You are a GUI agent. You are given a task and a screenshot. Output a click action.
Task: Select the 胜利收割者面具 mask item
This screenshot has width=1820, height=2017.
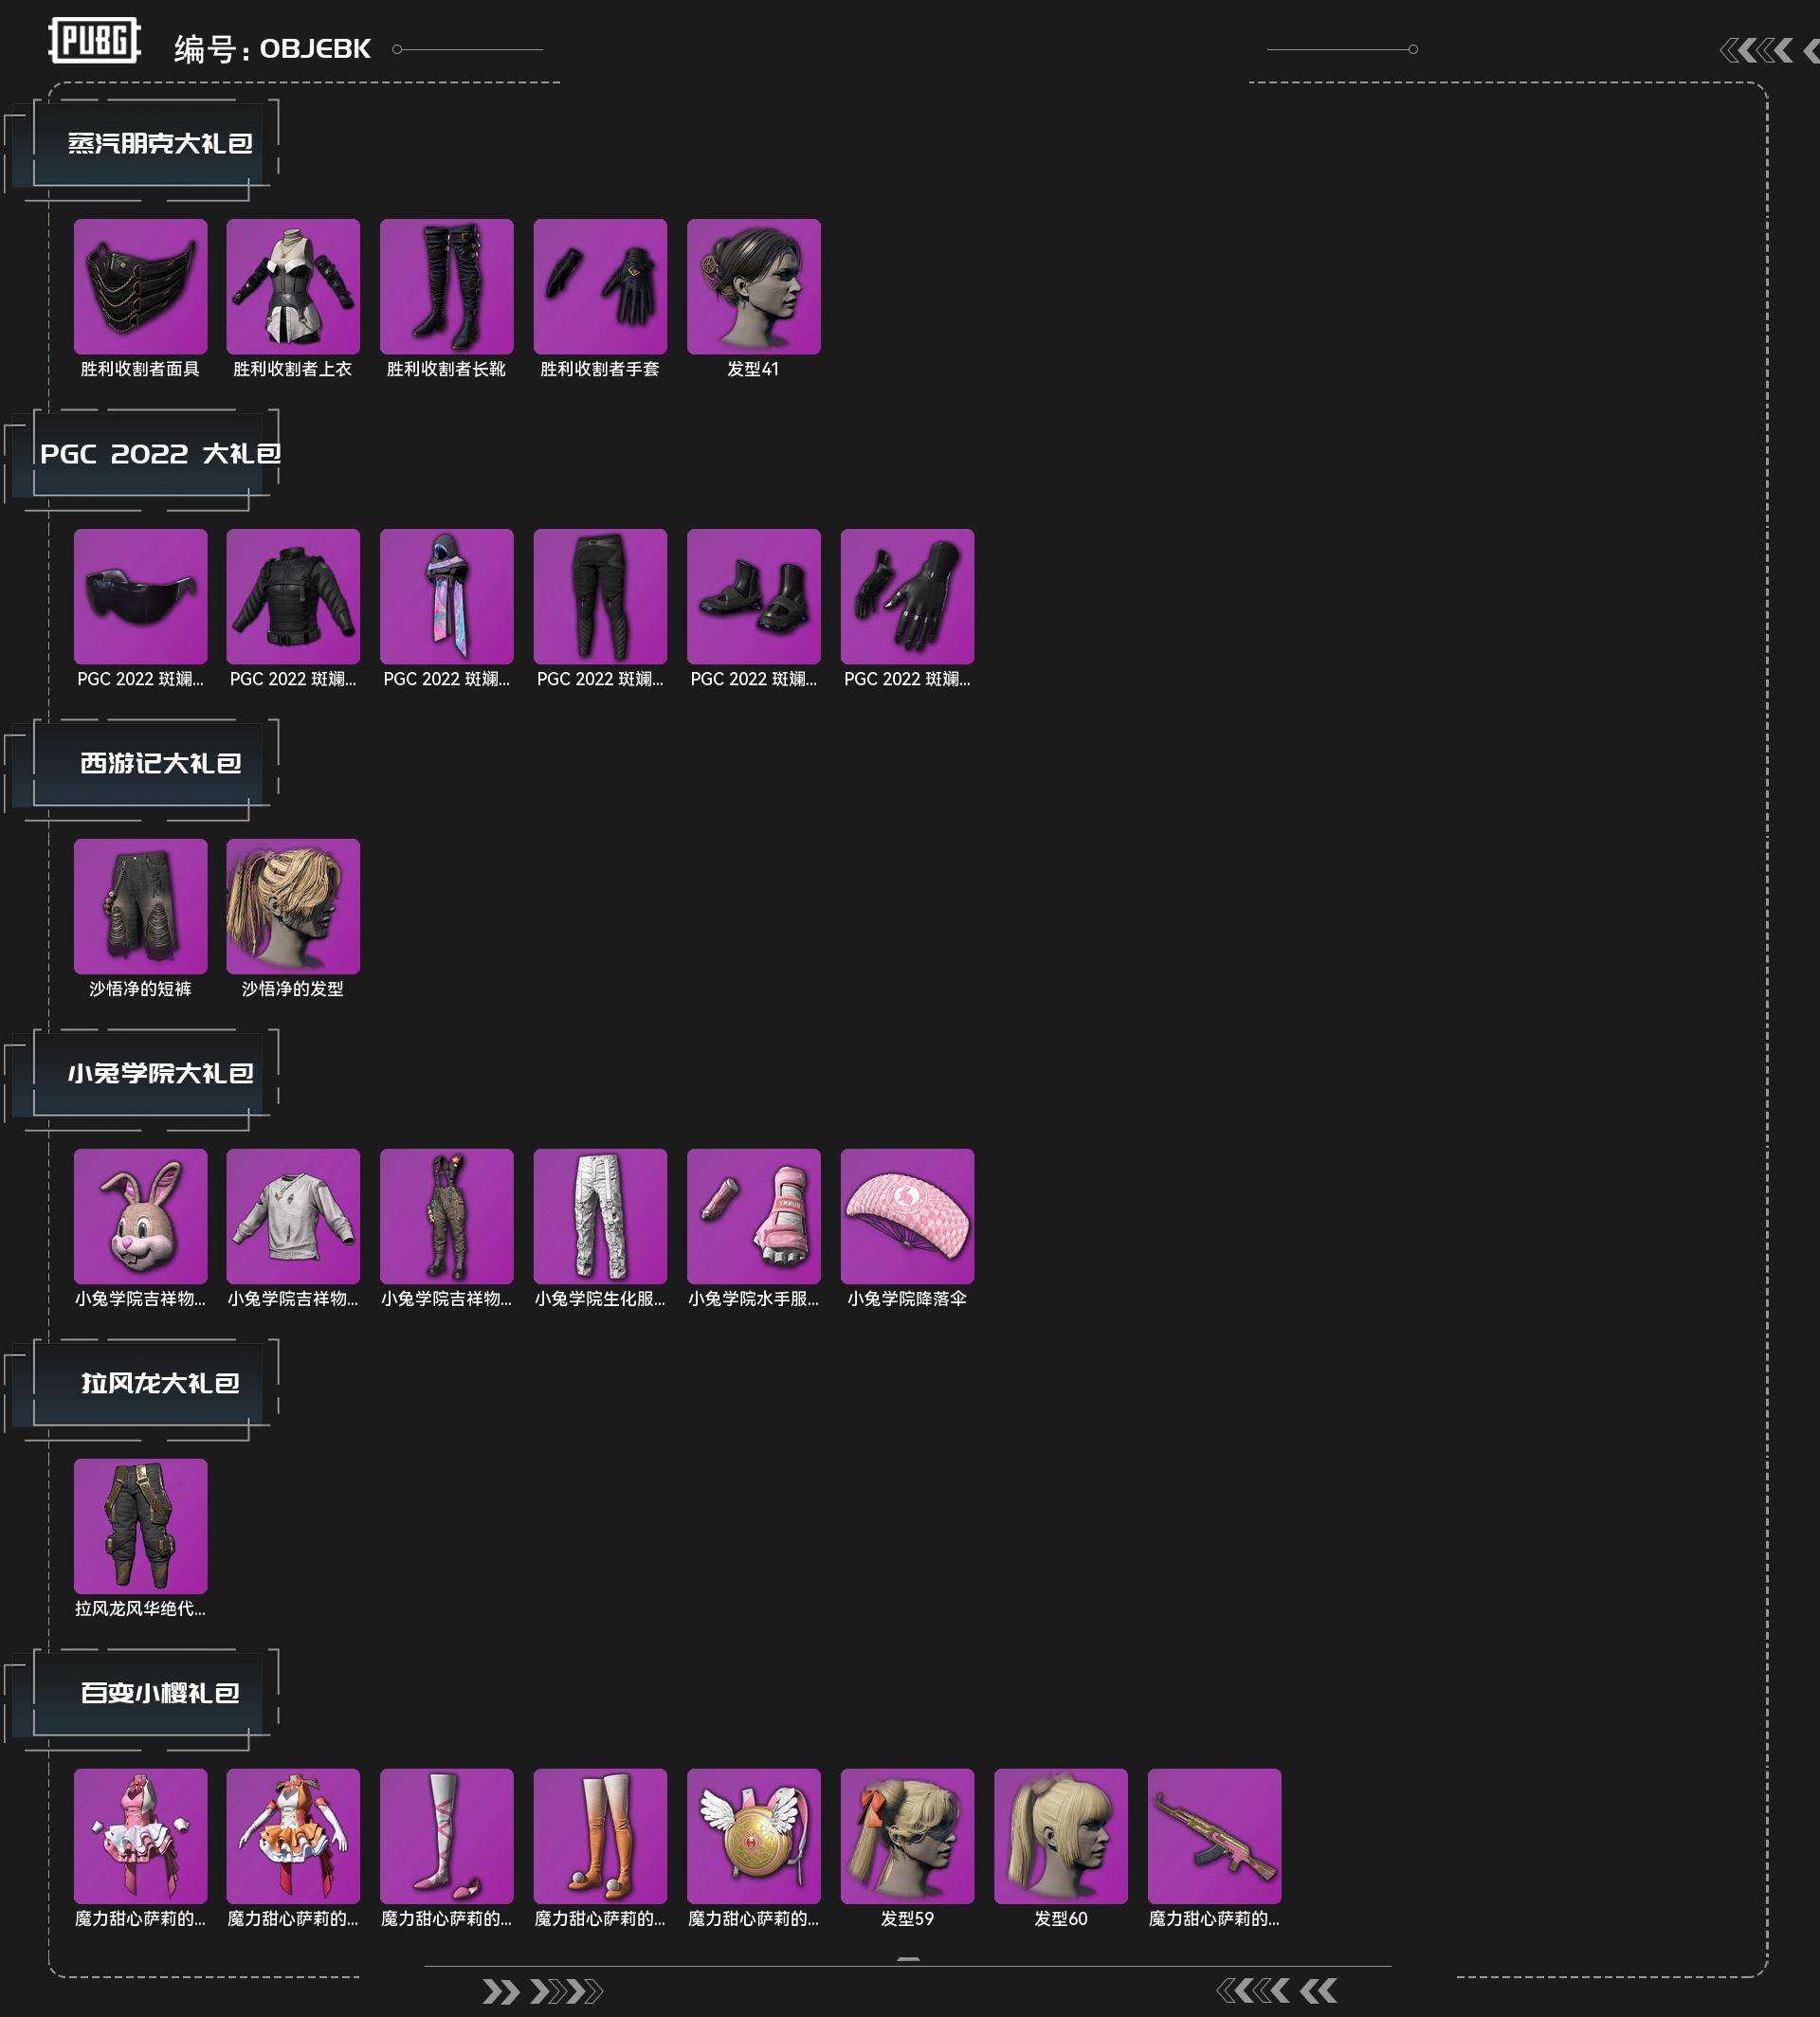(140, 286)
